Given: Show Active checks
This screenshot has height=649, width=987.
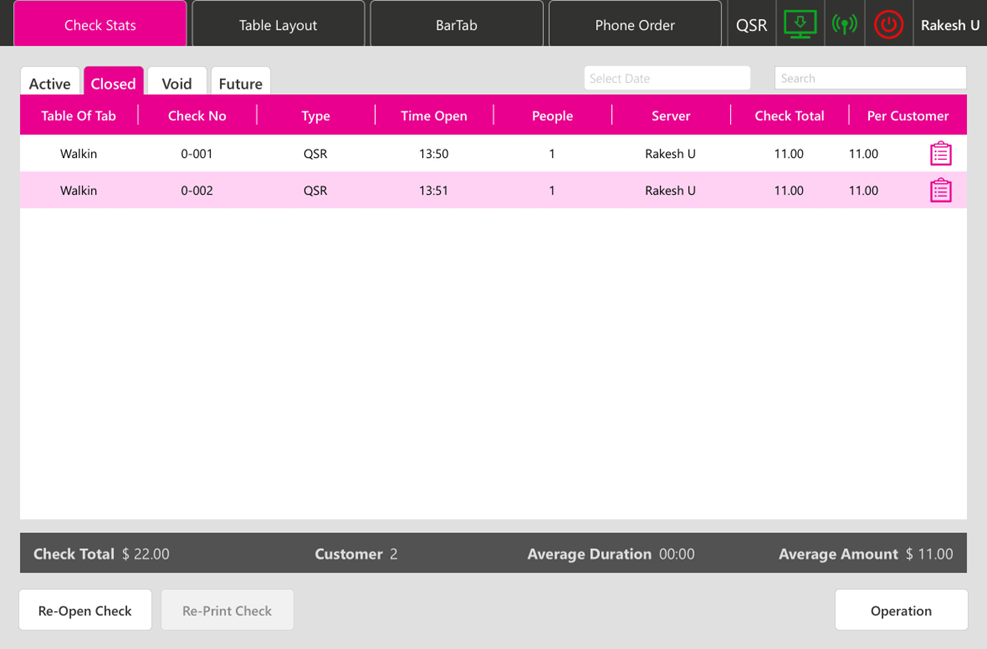Looking at the screenshot, I should pyautogui.click(x=50, y=83).
